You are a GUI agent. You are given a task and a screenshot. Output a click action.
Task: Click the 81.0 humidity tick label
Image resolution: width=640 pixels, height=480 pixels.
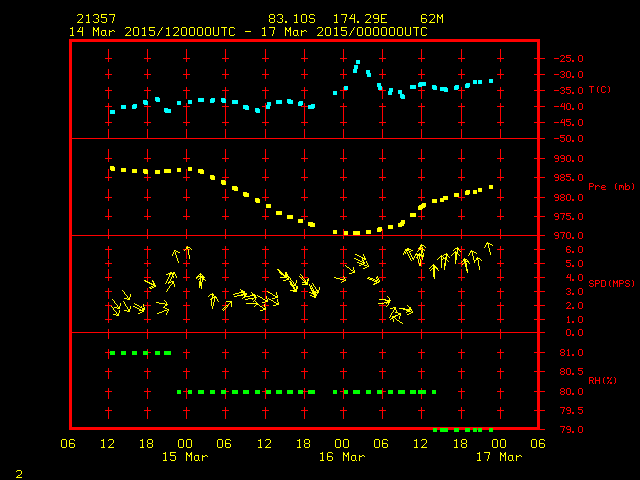pyautogui.click(x=571, y=353)
